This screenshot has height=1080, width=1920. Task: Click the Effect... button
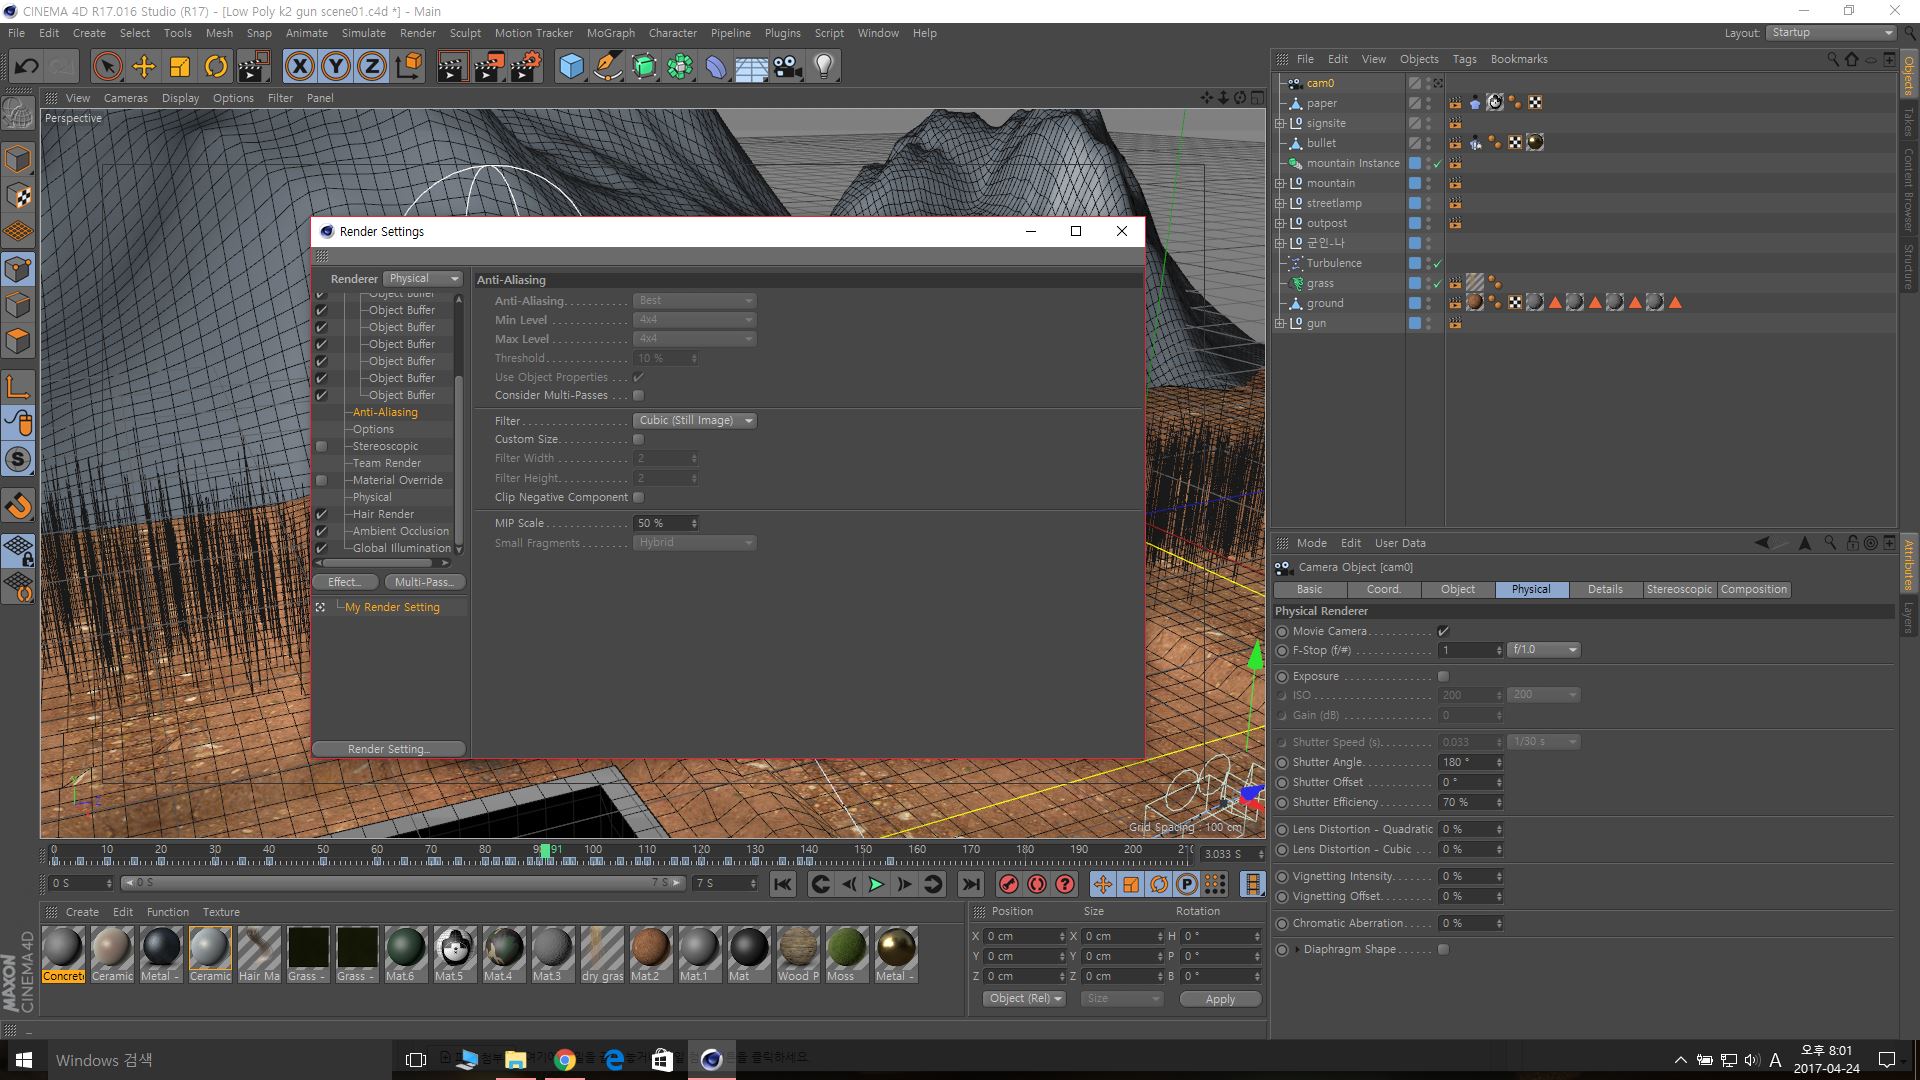tap(345, 582)
